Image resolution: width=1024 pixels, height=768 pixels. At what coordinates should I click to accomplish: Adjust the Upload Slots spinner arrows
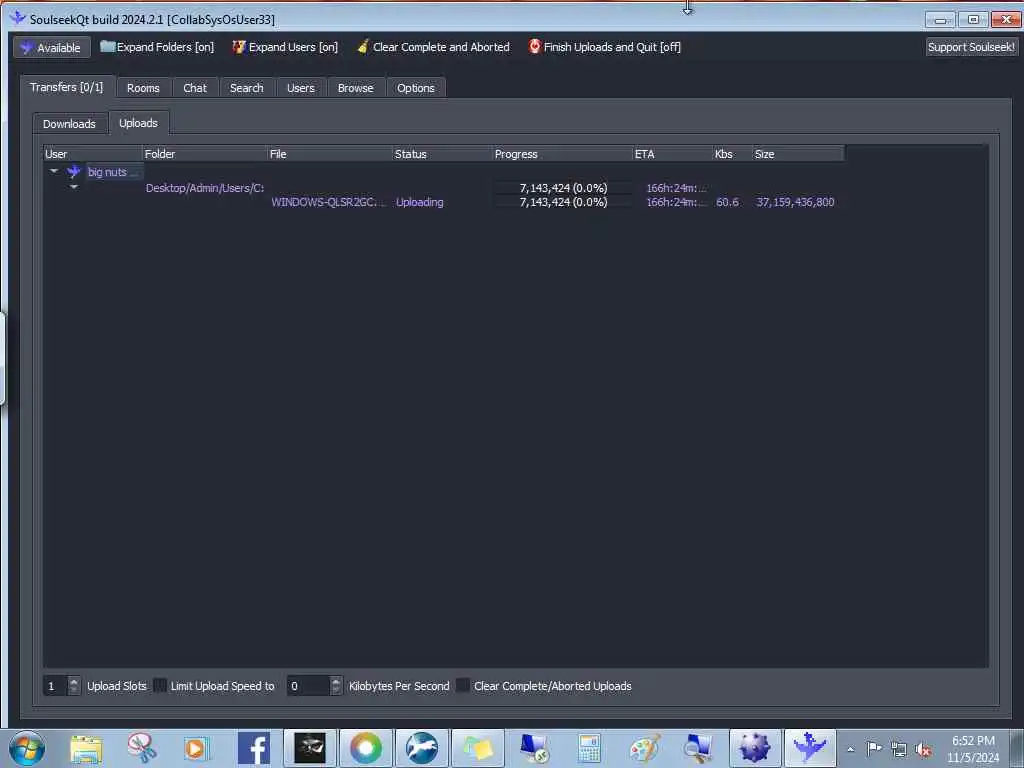[74, 686]
